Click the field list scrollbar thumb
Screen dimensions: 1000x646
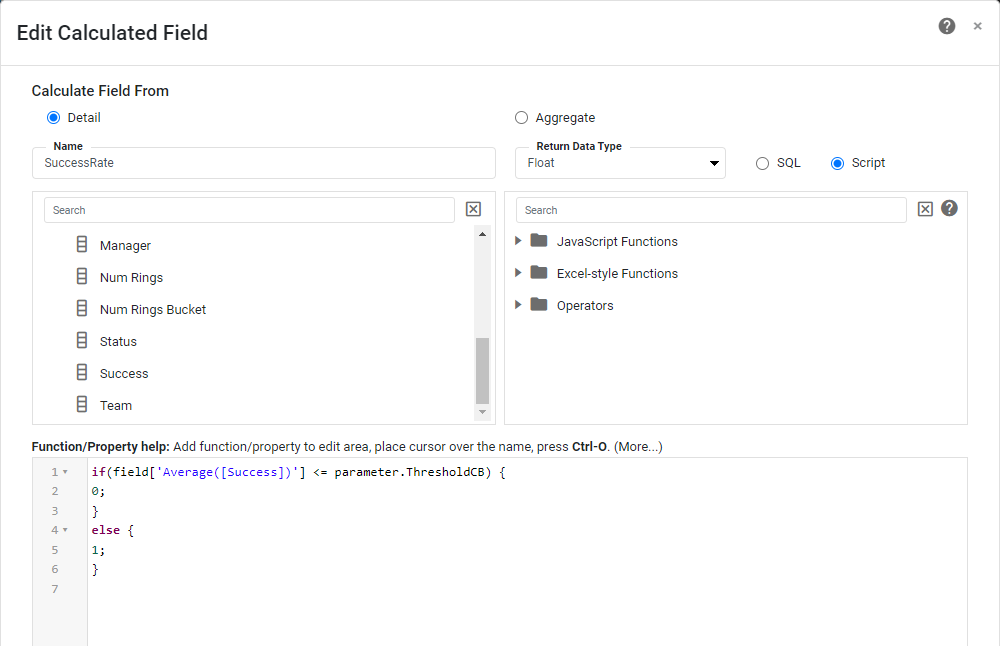tap(482, 371)
